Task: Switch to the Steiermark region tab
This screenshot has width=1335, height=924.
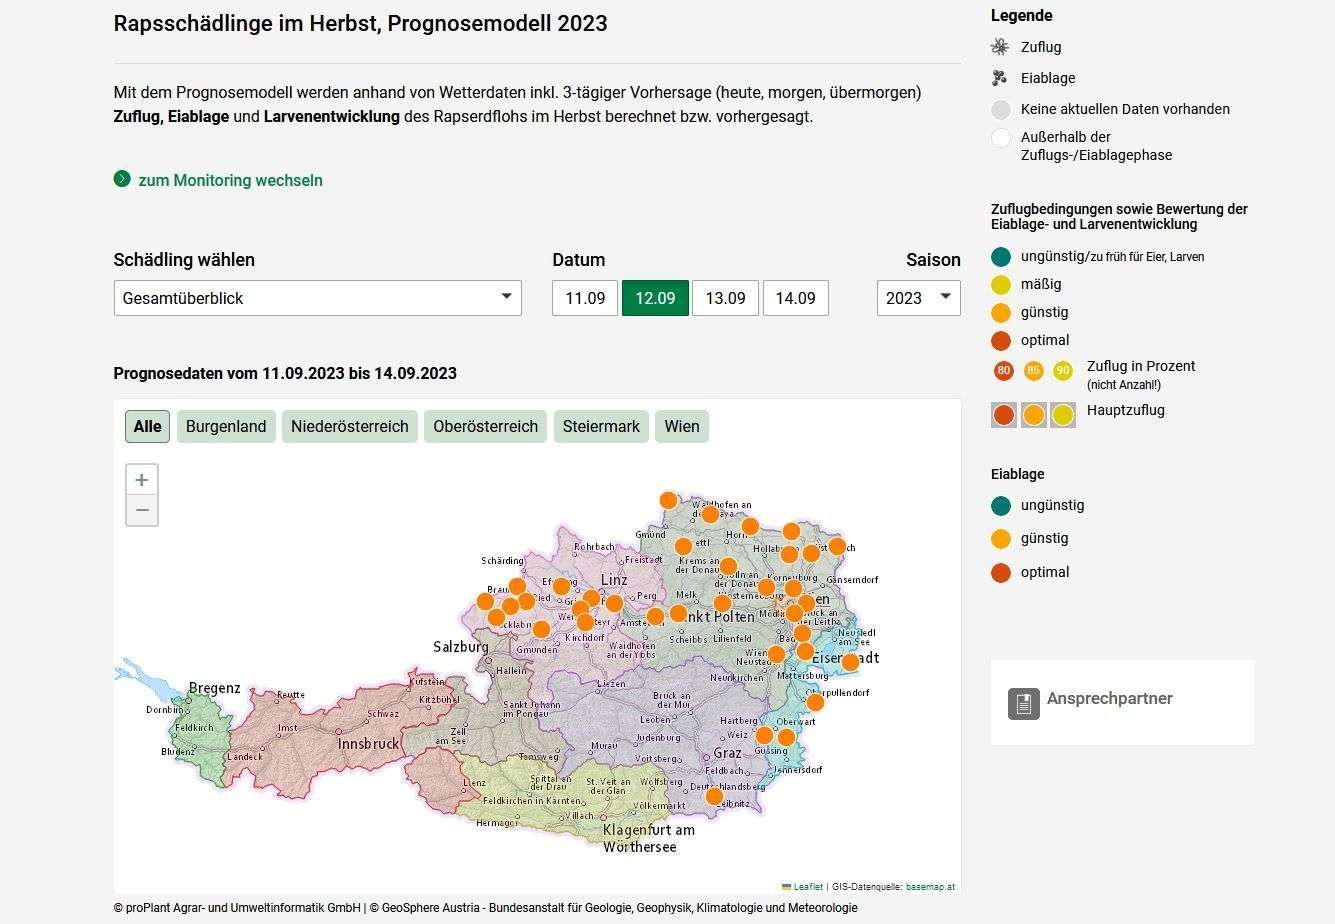Action: tap(601, 426)
